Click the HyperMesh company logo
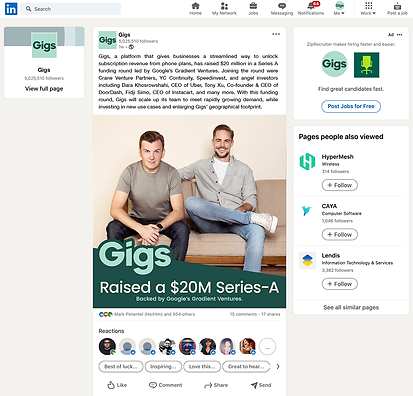This screenshot has width=413, height=396. click(307, 162)
